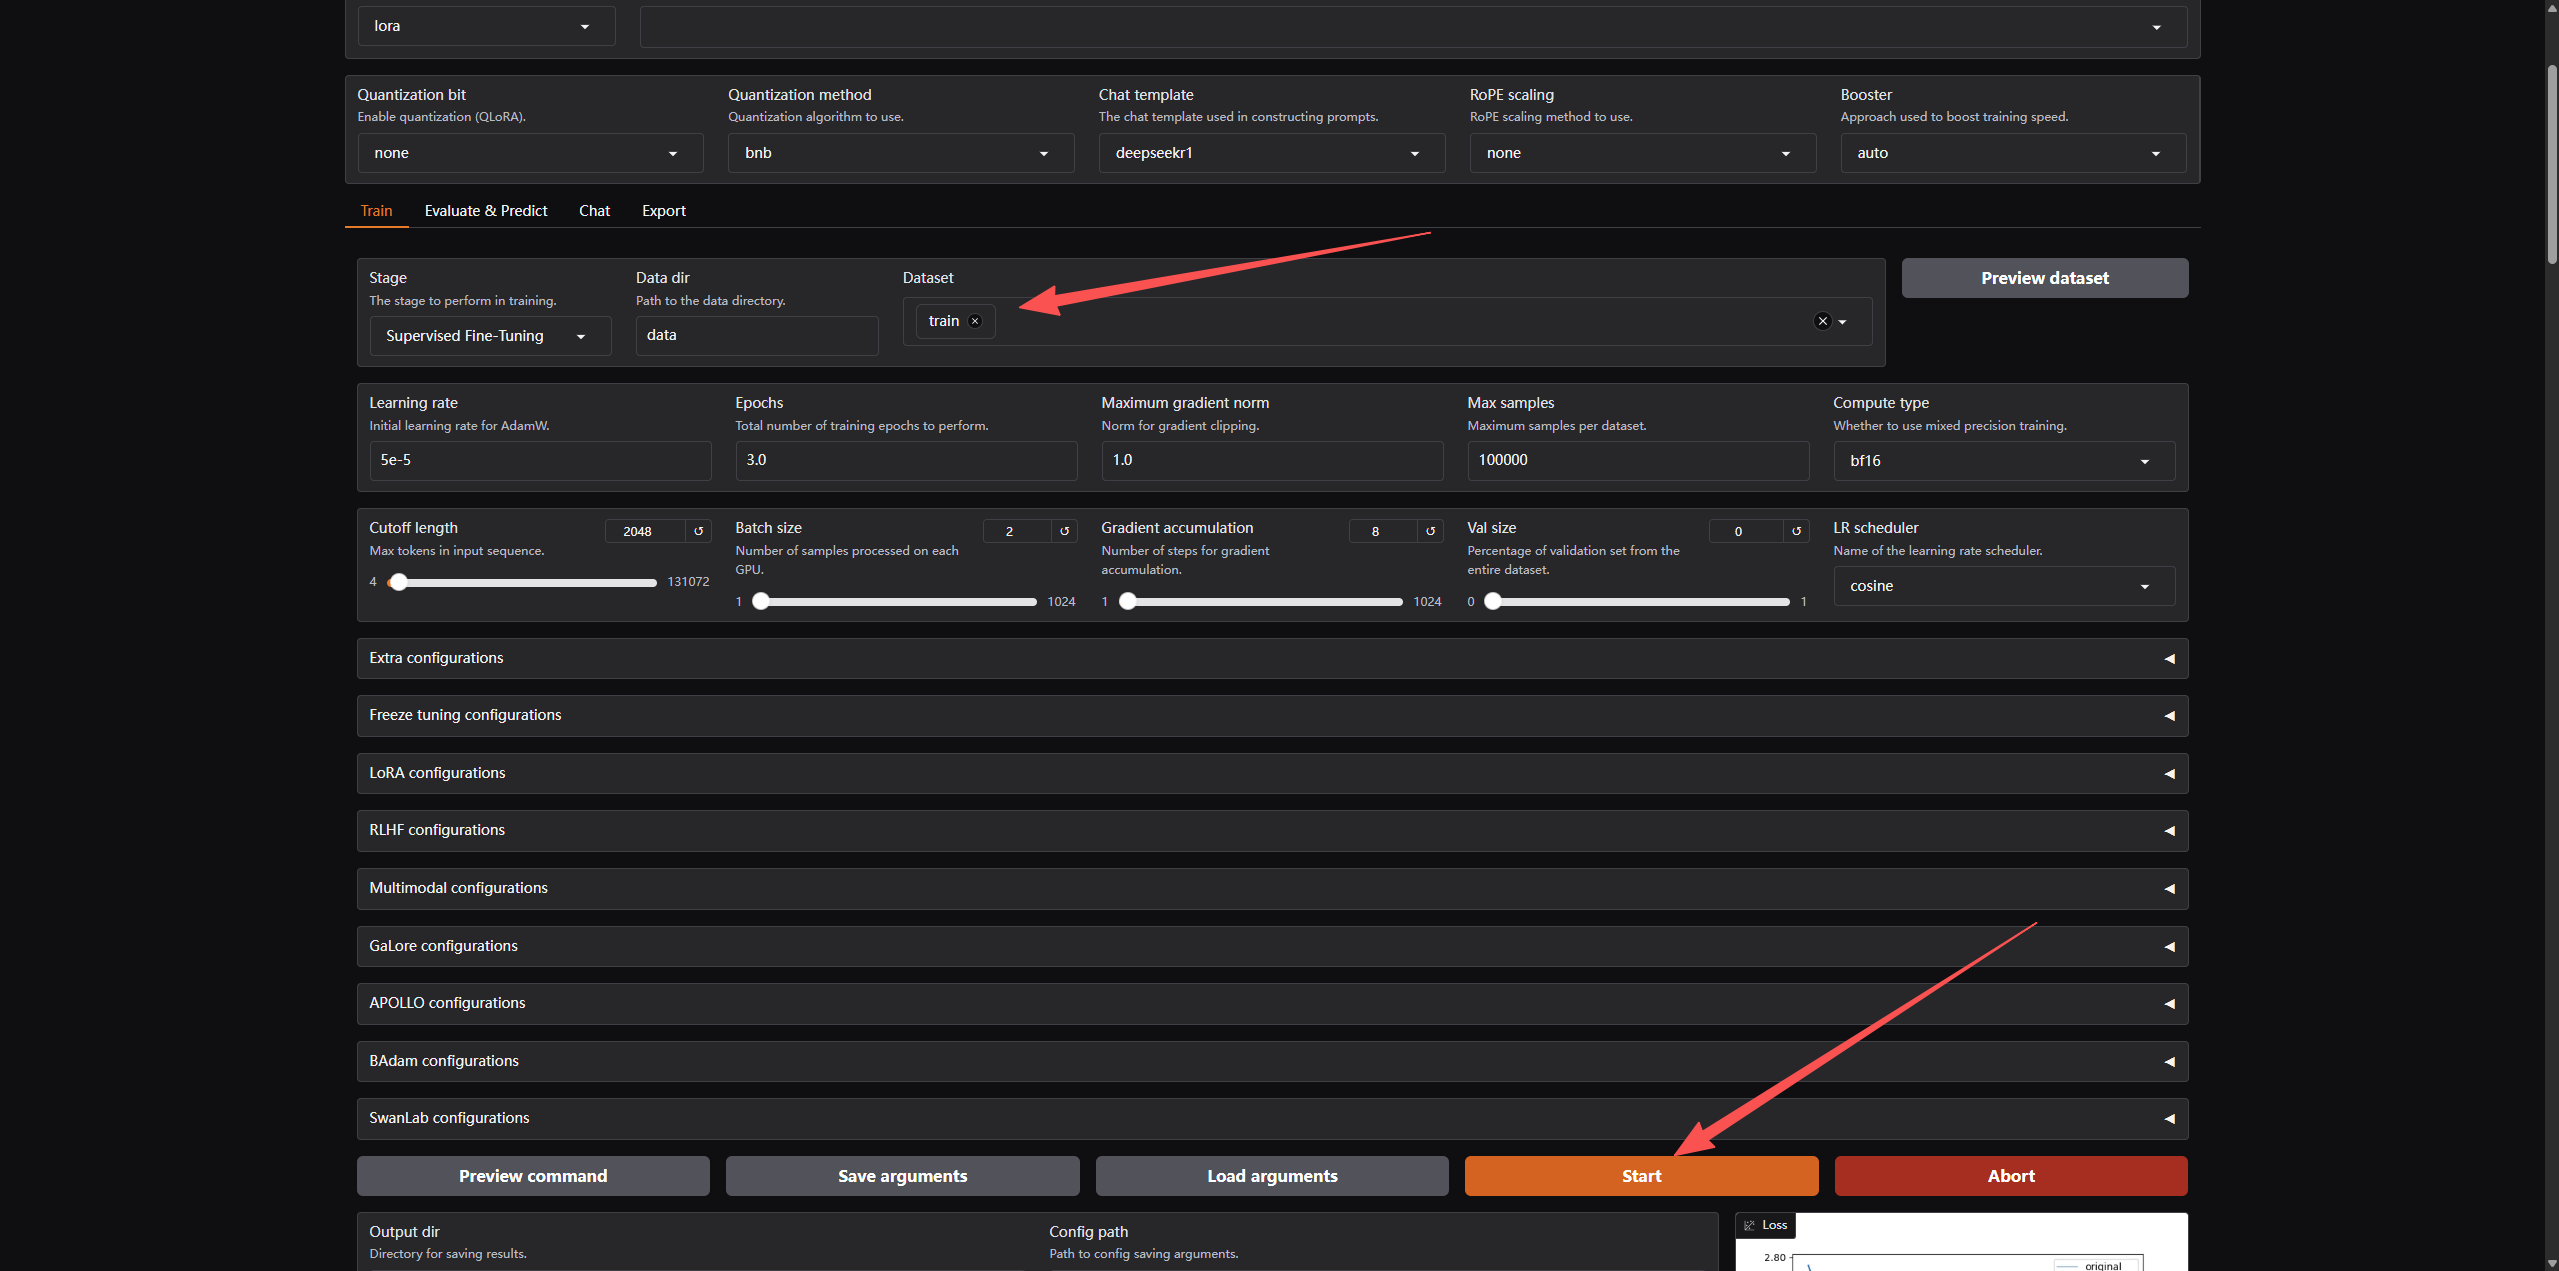The width and height of the screenshot is (2559, 1271).
Task: Adjust the Gradient accumulation slider
Action: click(1260, 602)
